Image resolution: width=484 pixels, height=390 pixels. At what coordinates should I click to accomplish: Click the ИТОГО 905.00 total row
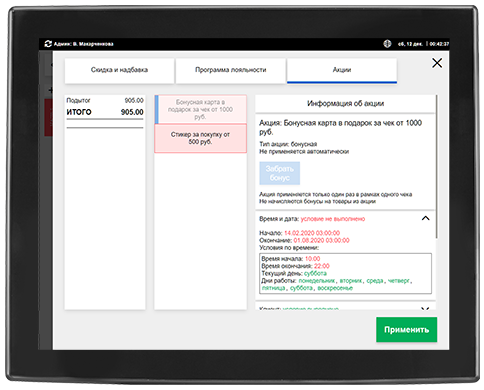(105, 112)
